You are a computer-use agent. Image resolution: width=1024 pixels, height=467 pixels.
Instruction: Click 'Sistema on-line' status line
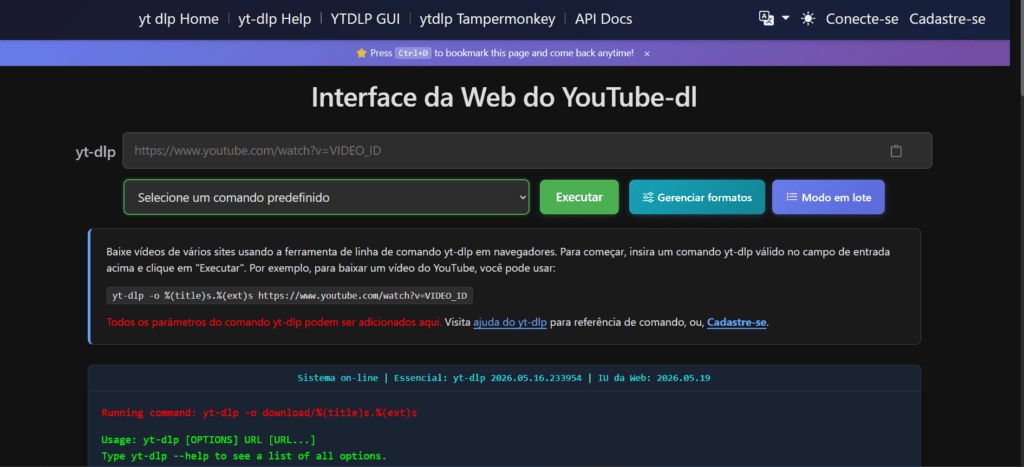[x=504, y=378]
